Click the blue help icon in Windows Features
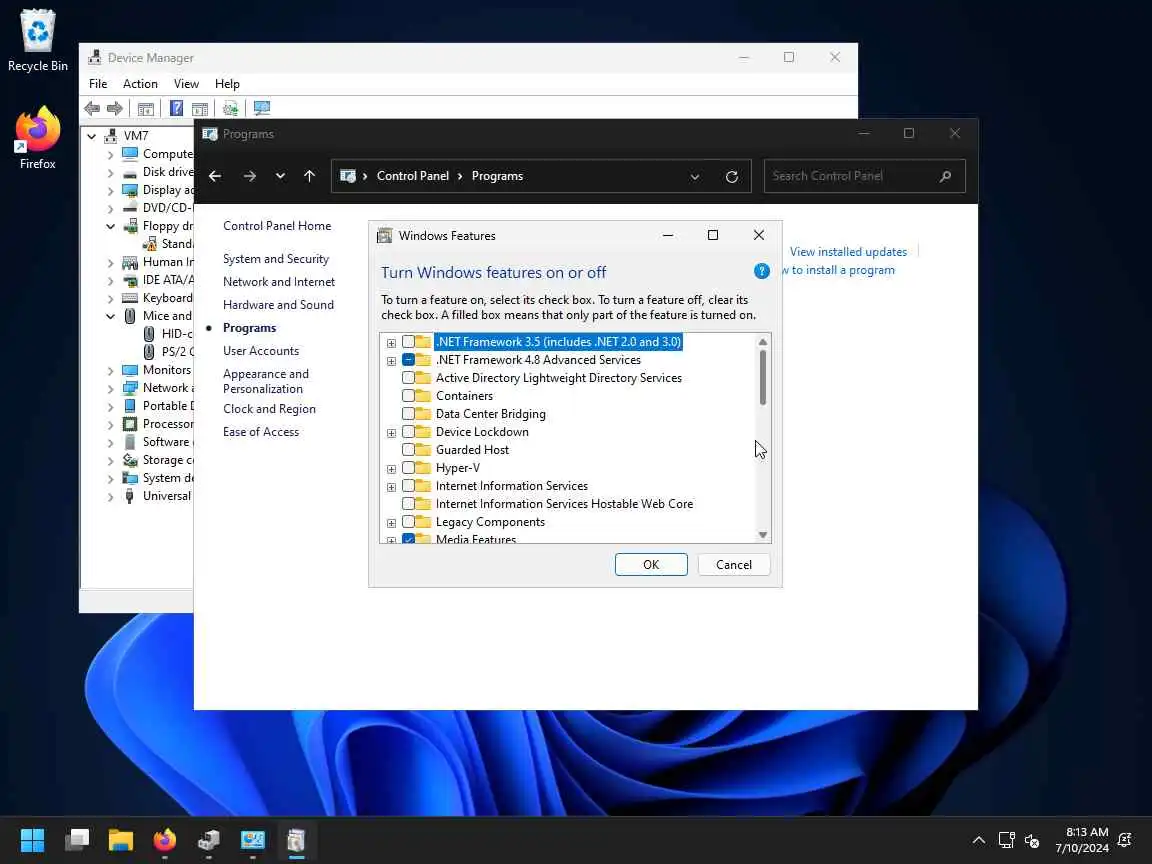Image resolution: width=1152 pixels, height=864 pixels. pyautogui.click(x=761, y=271)
